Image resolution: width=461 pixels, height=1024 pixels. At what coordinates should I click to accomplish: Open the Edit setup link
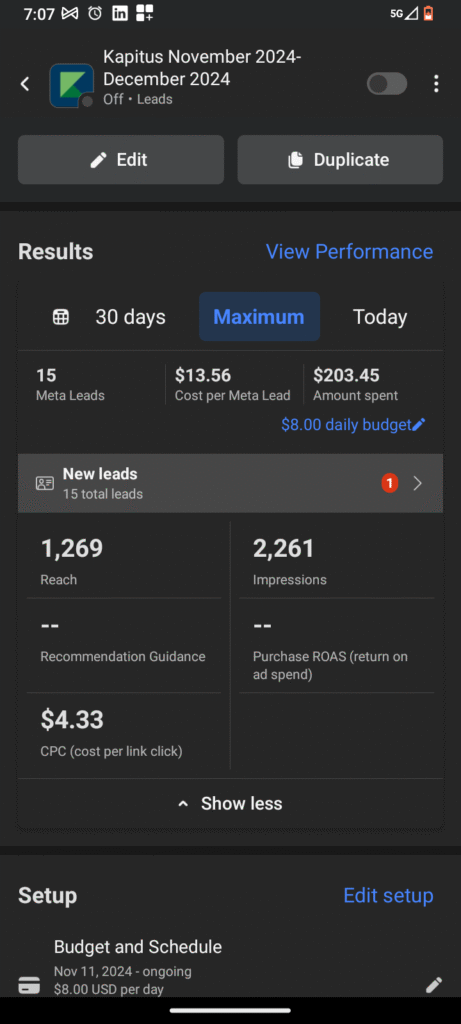pyautogui.click(x=389, y=895)
